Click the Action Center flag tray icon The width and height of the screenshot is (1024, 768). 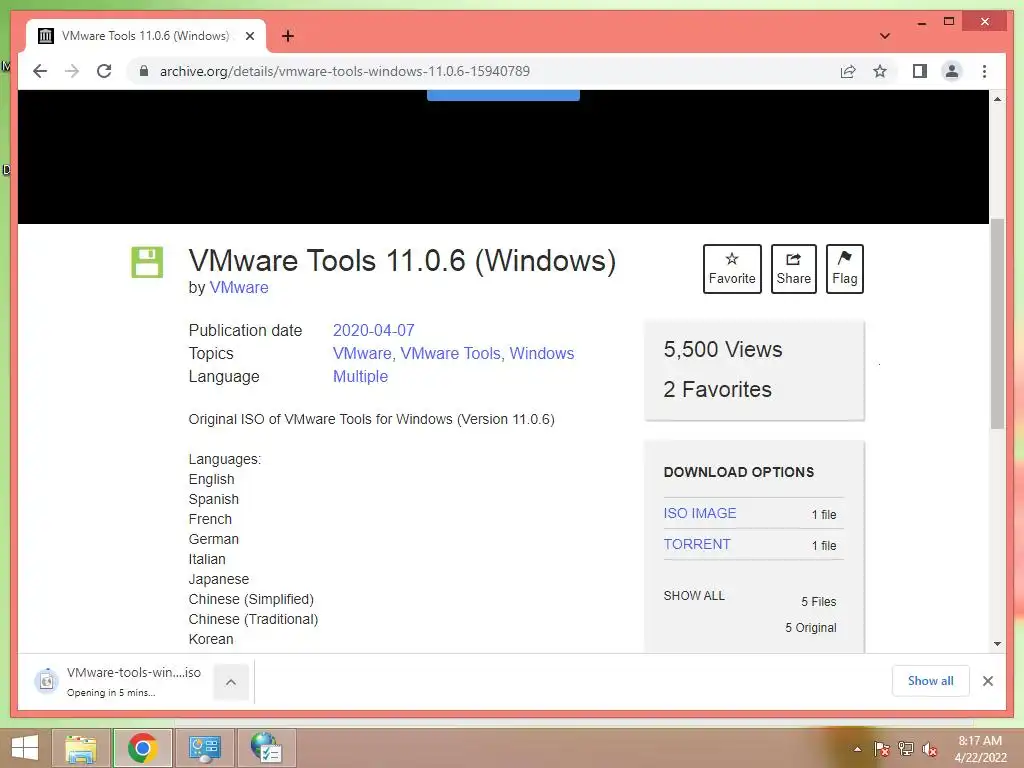881,749
